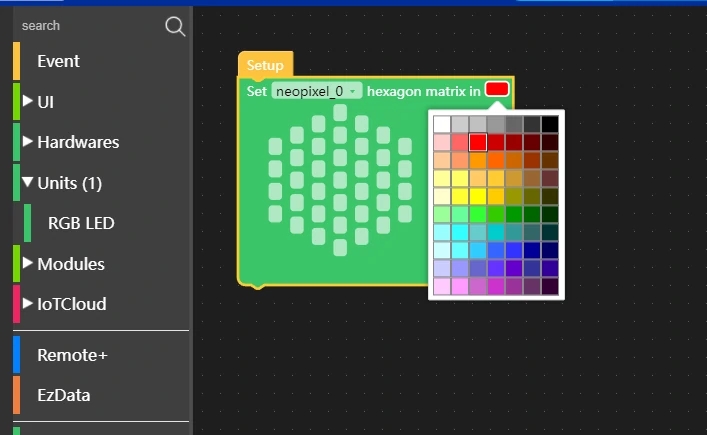The image size is (707, 435).
Task: Open the Remote+ category
Action: (x=72, y=355)
